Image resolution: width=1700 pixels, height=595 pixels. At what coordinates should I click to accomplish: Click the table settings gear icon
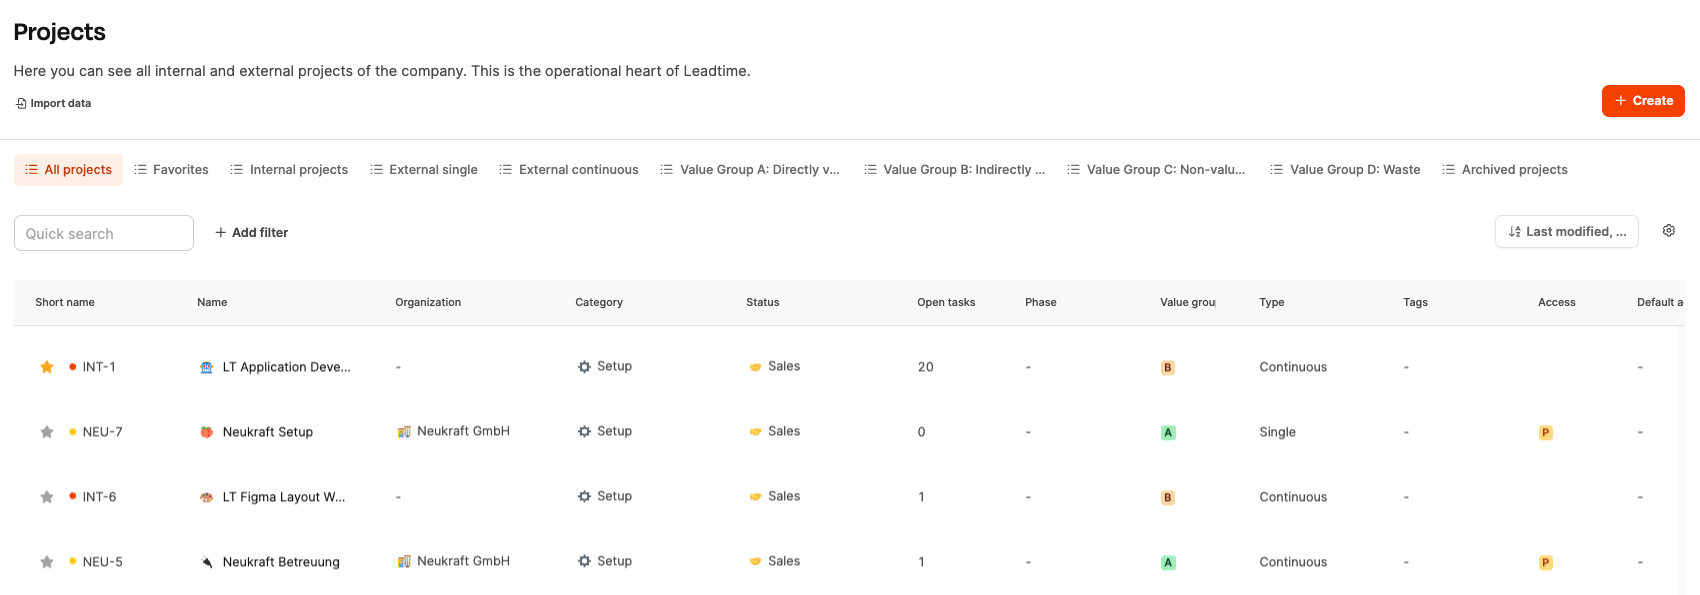point(1668,231)
